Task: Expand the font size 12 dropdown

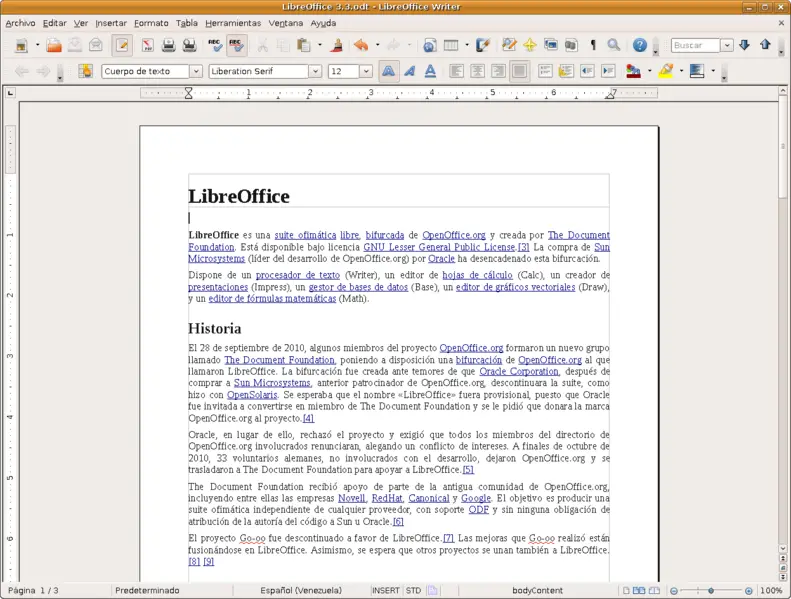Action: (366, 72)
